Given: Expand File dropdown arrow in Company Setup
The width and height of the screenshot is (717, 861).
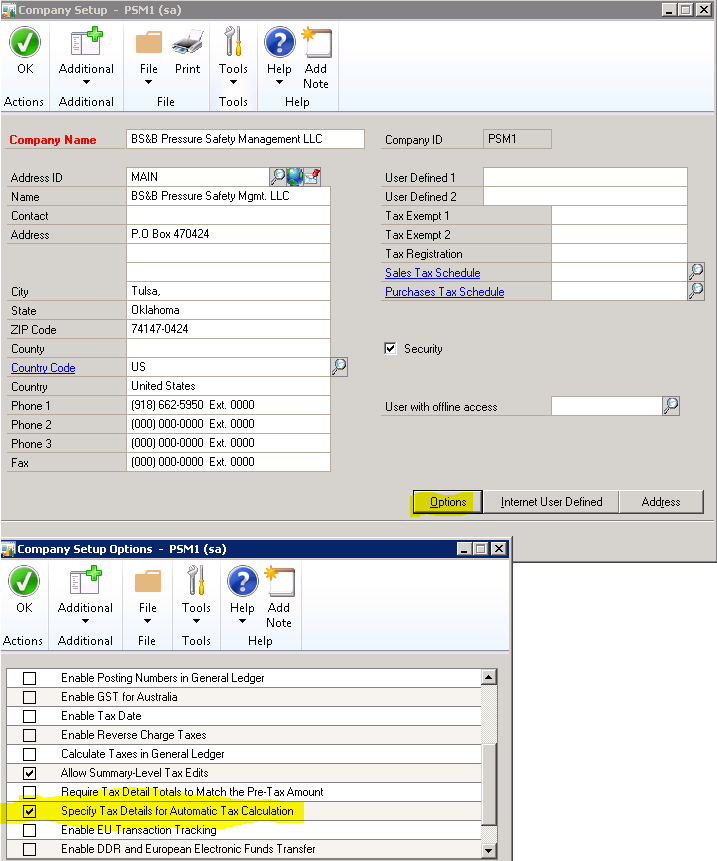Looking at the screenshot, I should [148, 82].
